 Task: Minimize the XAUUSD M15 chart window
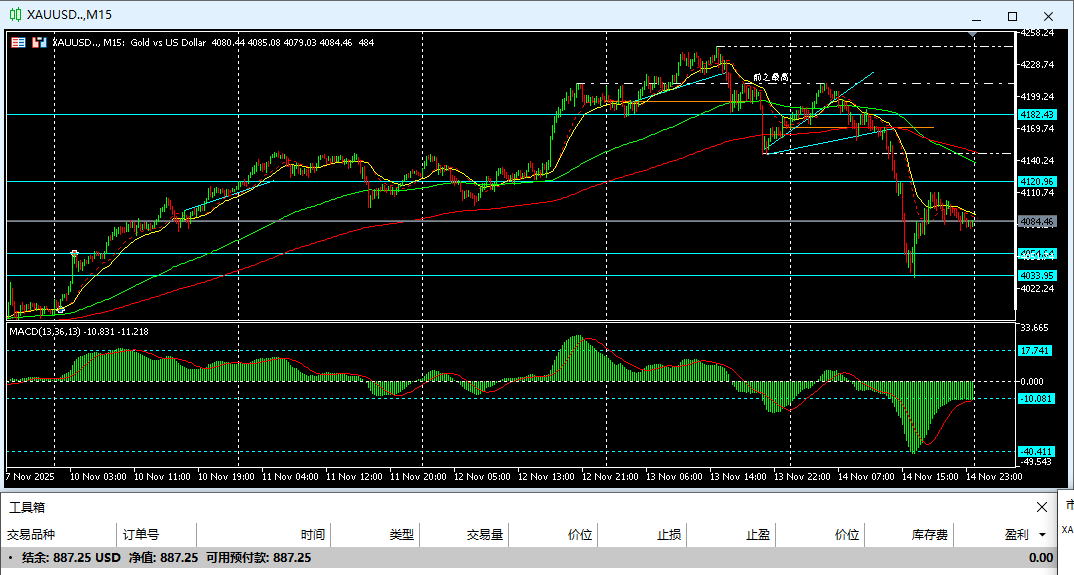(x=977, y=16)
